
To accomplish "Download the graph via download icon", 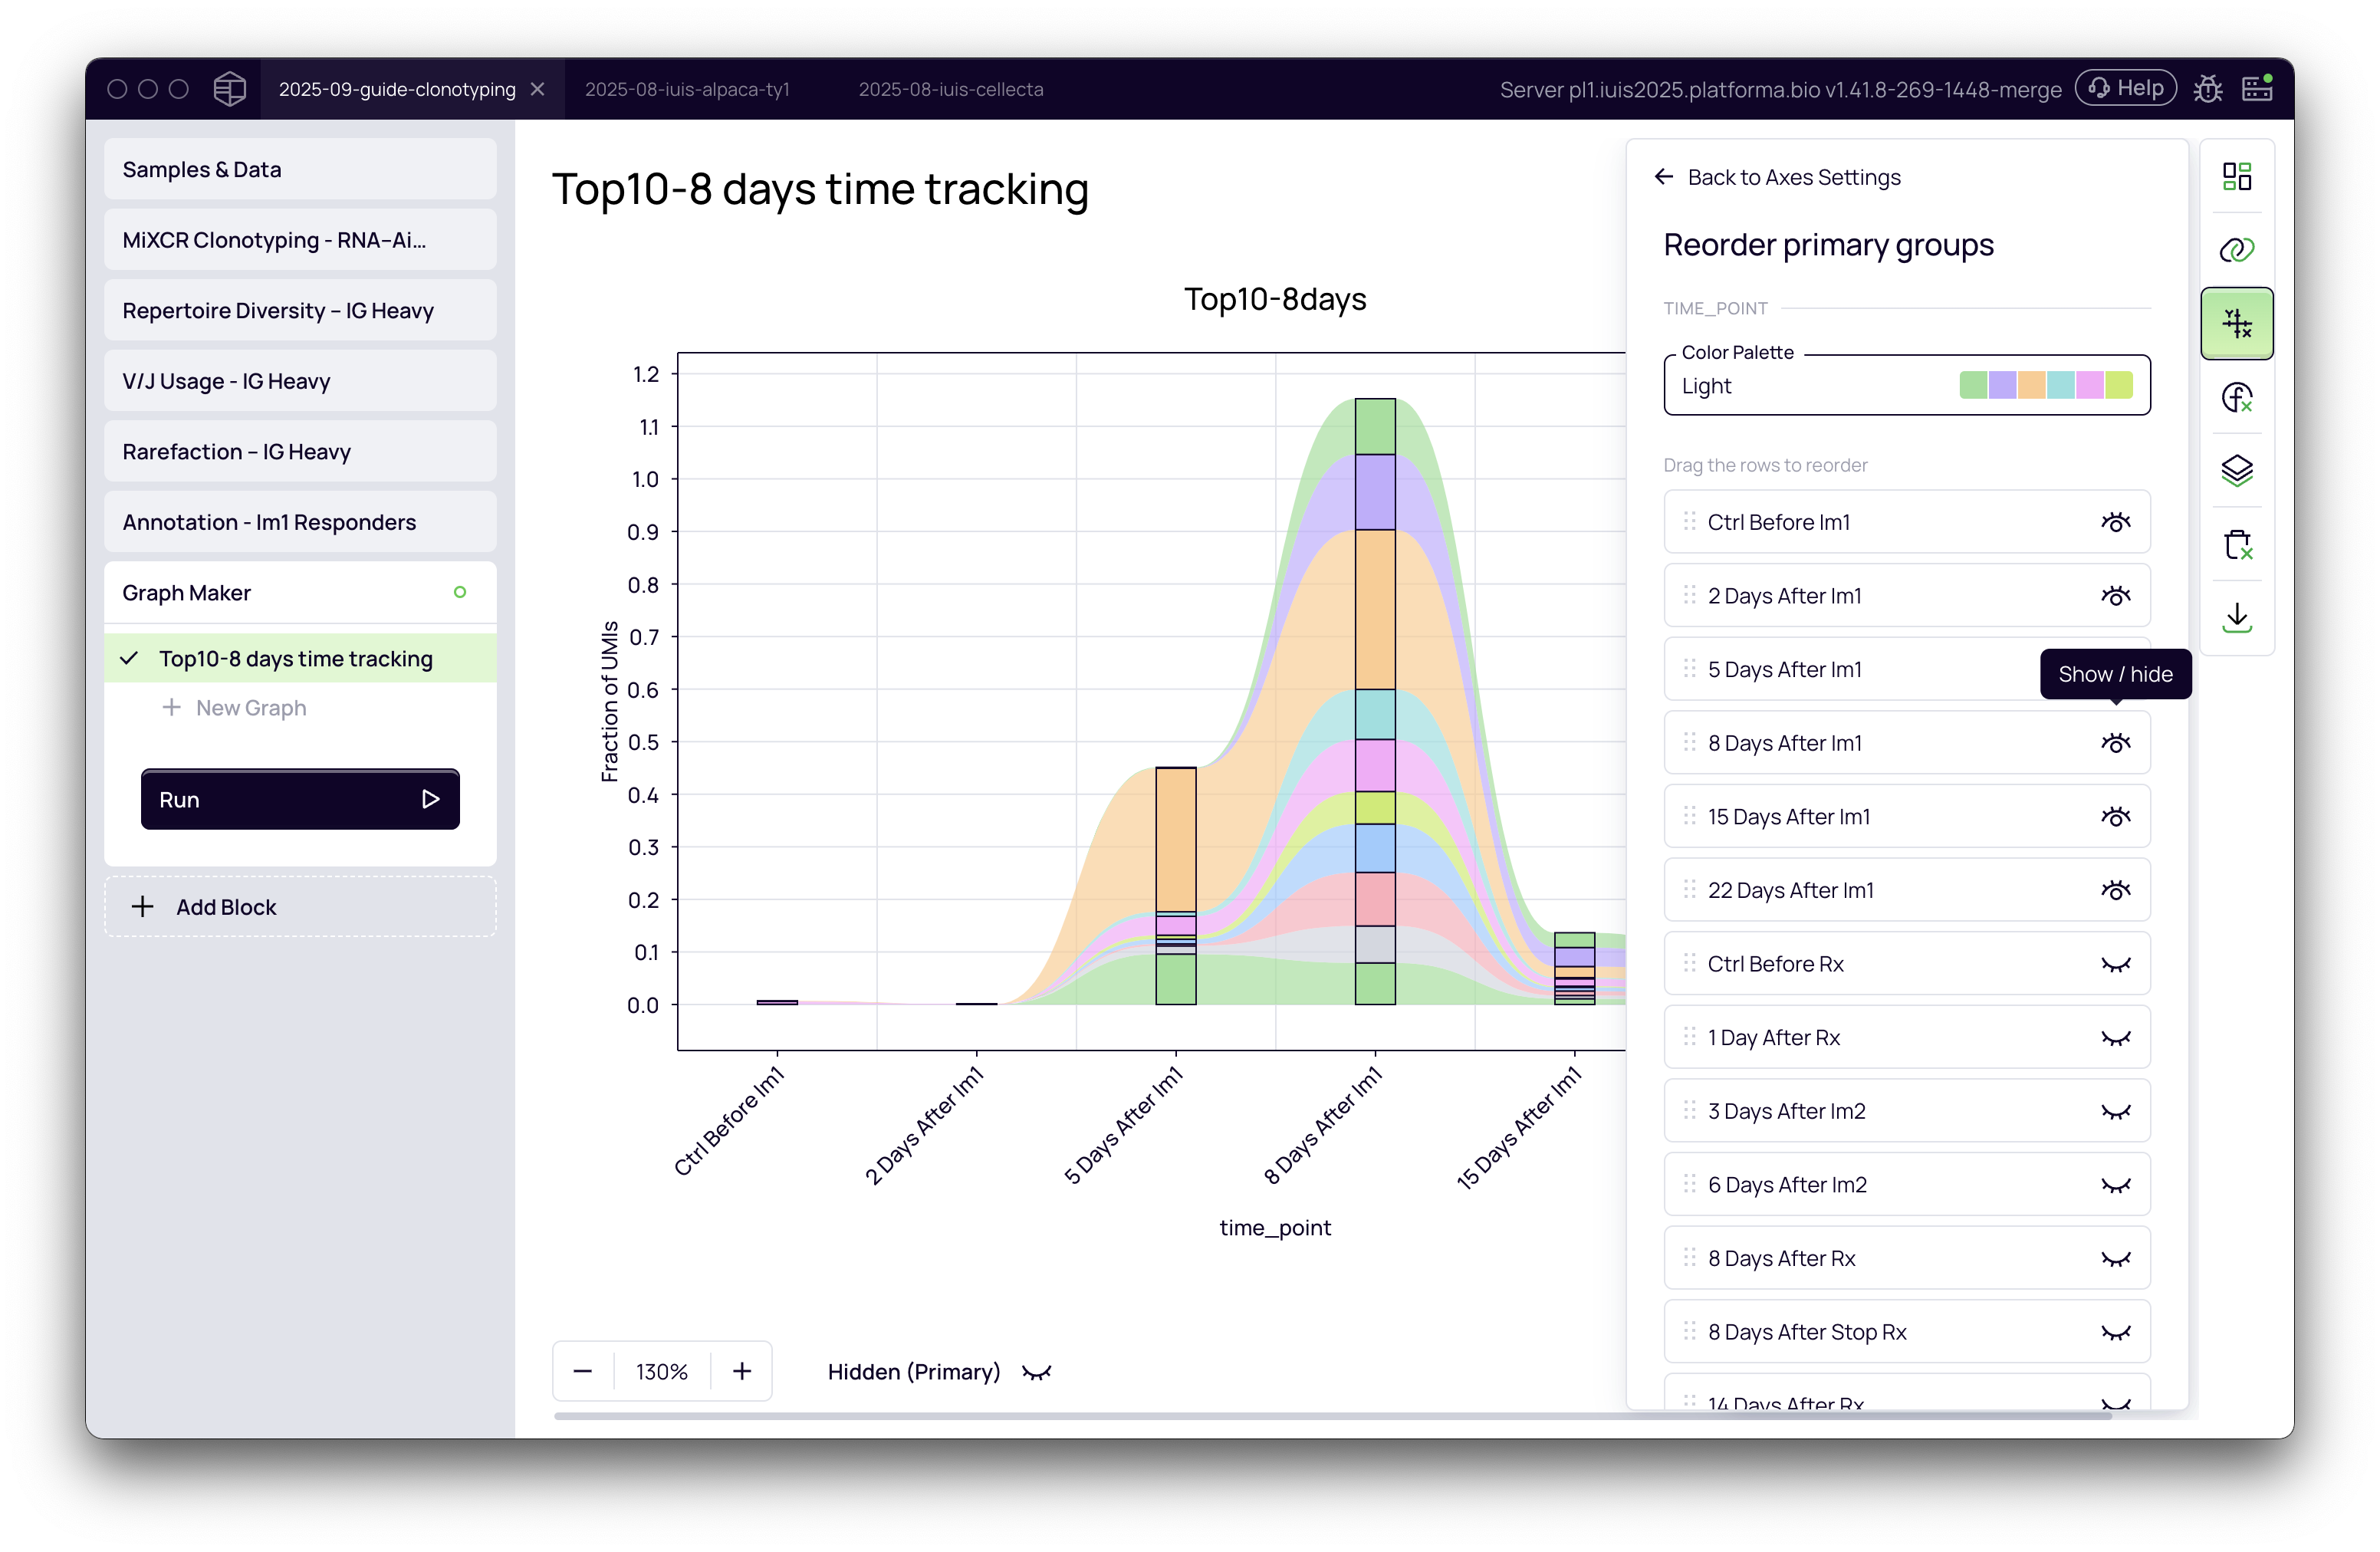I will point(2236,617).
